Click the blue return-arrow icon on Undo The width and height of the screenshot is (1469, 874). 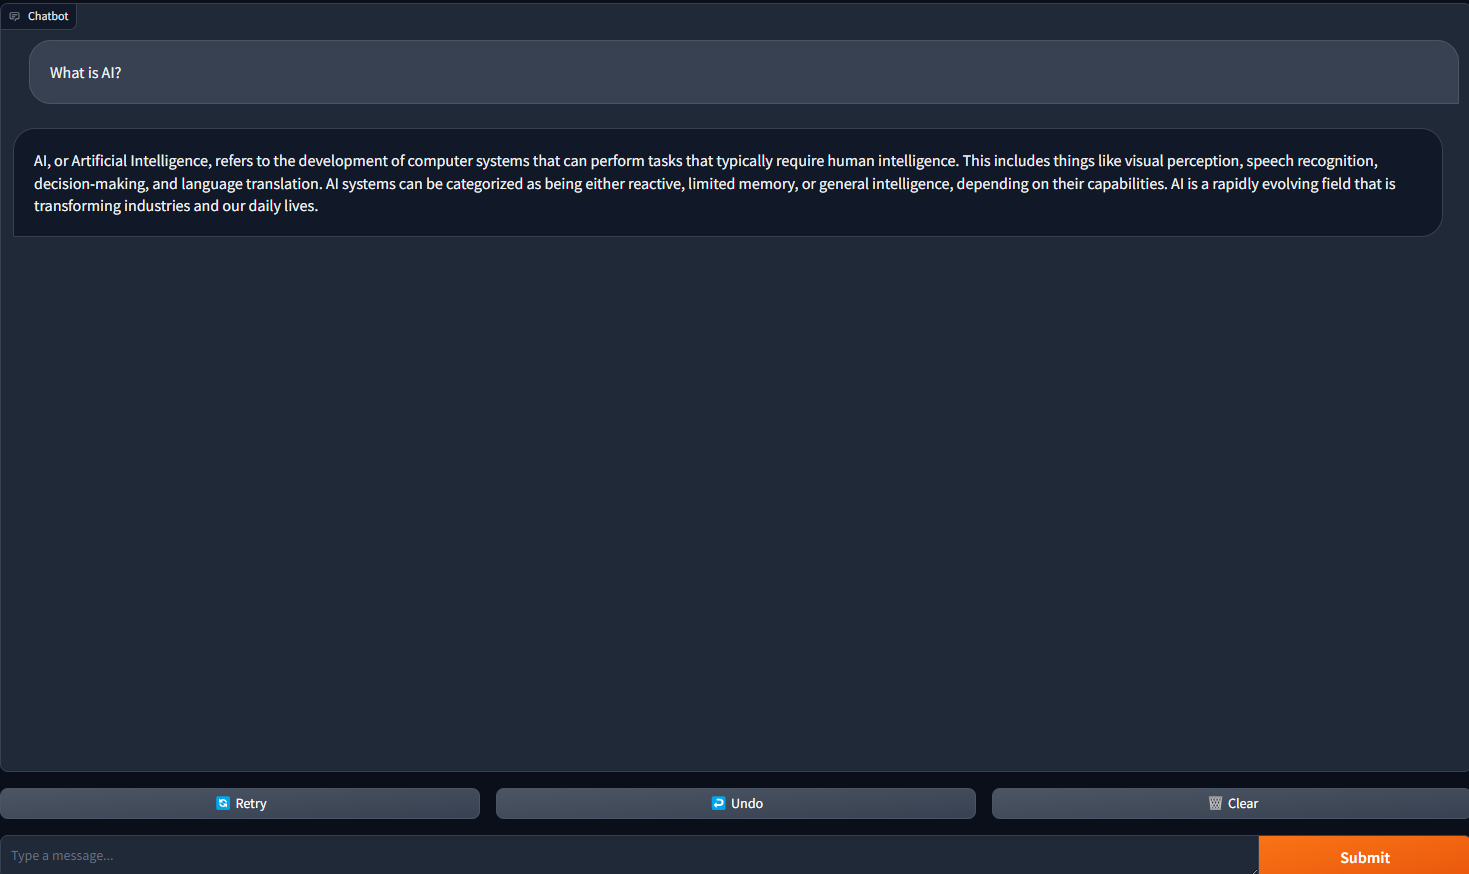pos(718,803)
